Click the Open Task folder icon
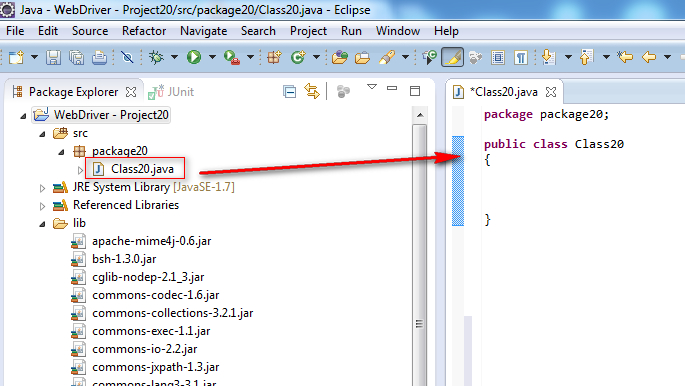Viewport: 685px width, 386px height. [362, 57]
